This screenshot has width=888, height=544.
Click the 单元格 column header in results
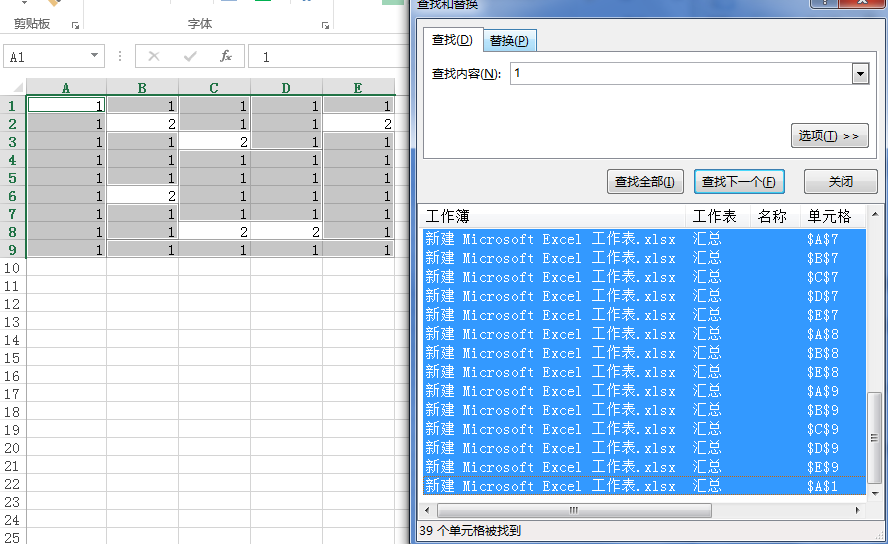click(833, 216)
